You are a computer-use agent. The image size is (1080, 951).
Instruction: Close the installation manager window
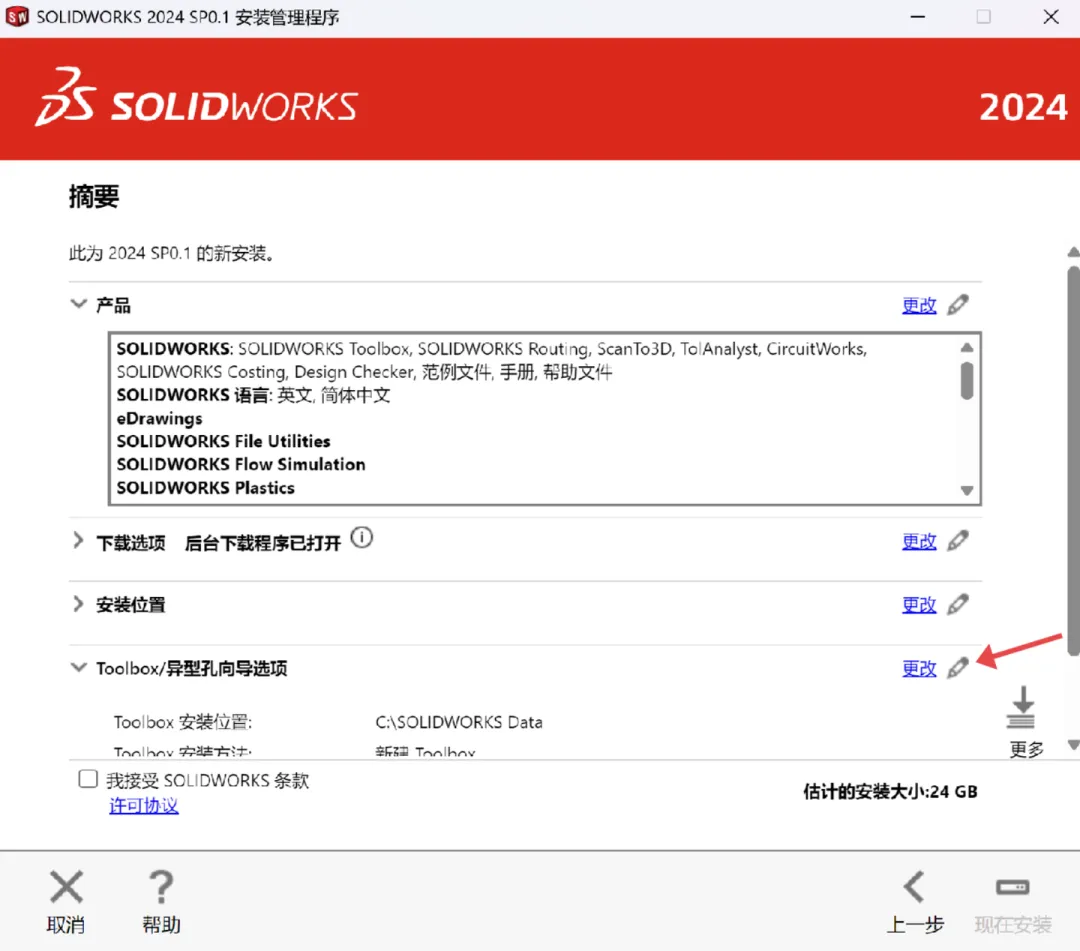coord(1050,17)
